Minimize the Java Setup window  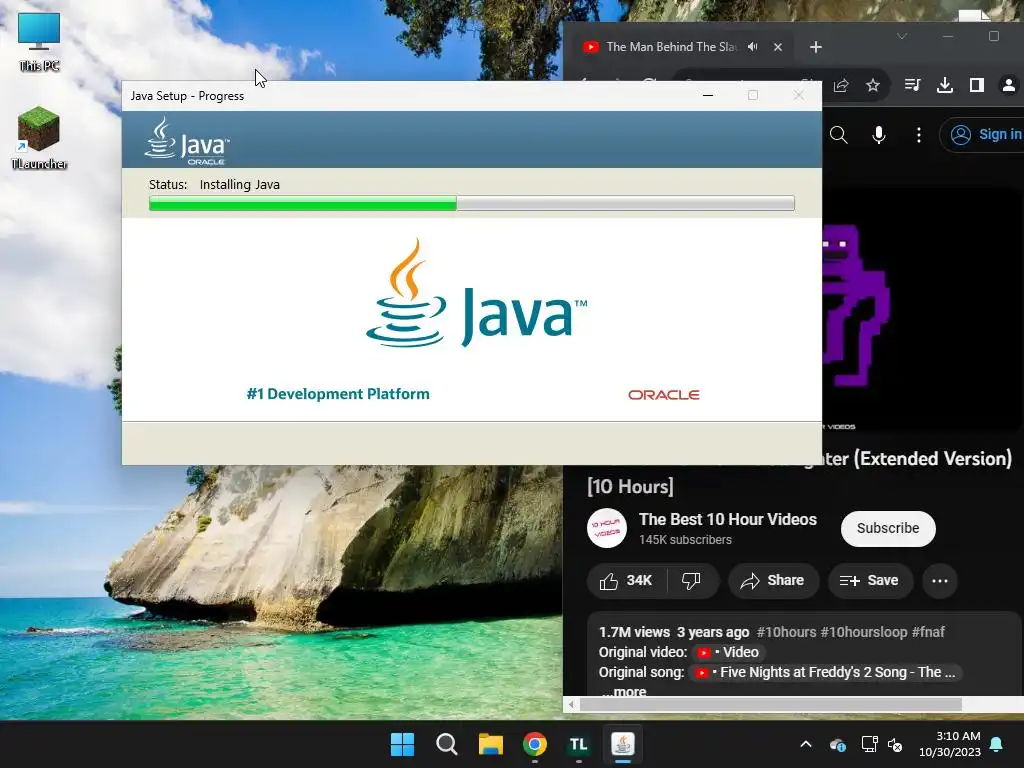pyautogui.click(x=708, y=95)
